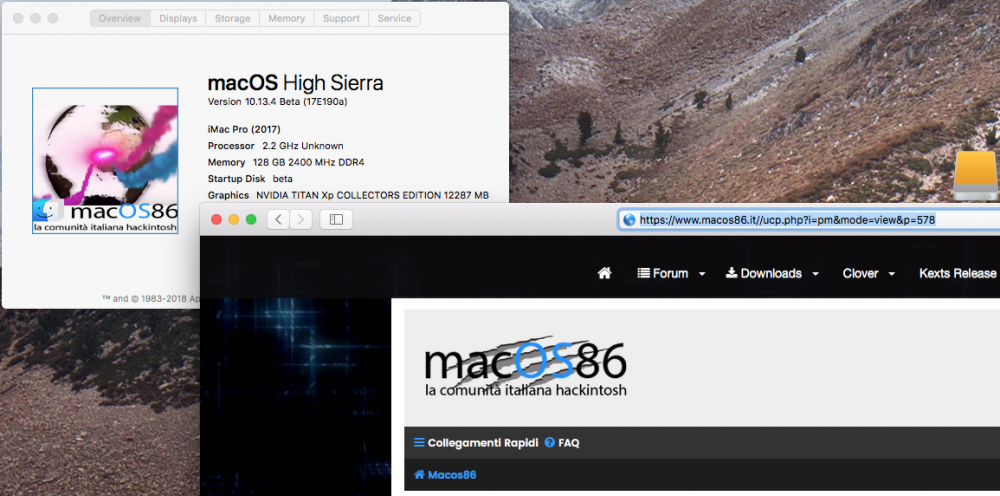This screenshot has height=496, width=1000.
Task: Click the iMac Pro (2017) model text
Action: 244,129
